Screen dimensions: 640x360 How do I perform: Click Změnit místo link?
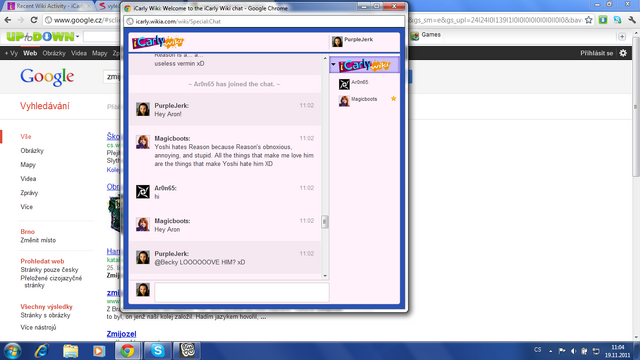(38, 240)
